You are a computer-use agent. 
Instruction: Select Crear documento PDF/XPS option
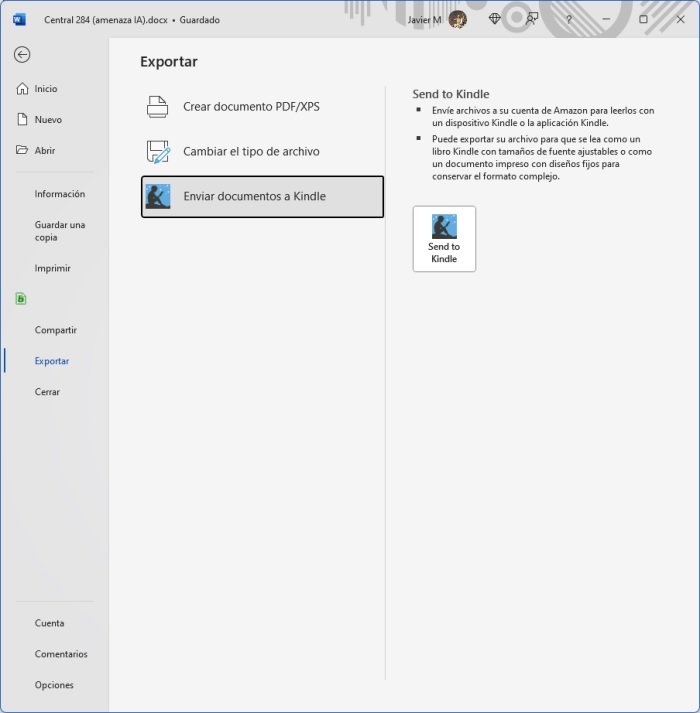(x=262, y=107)
